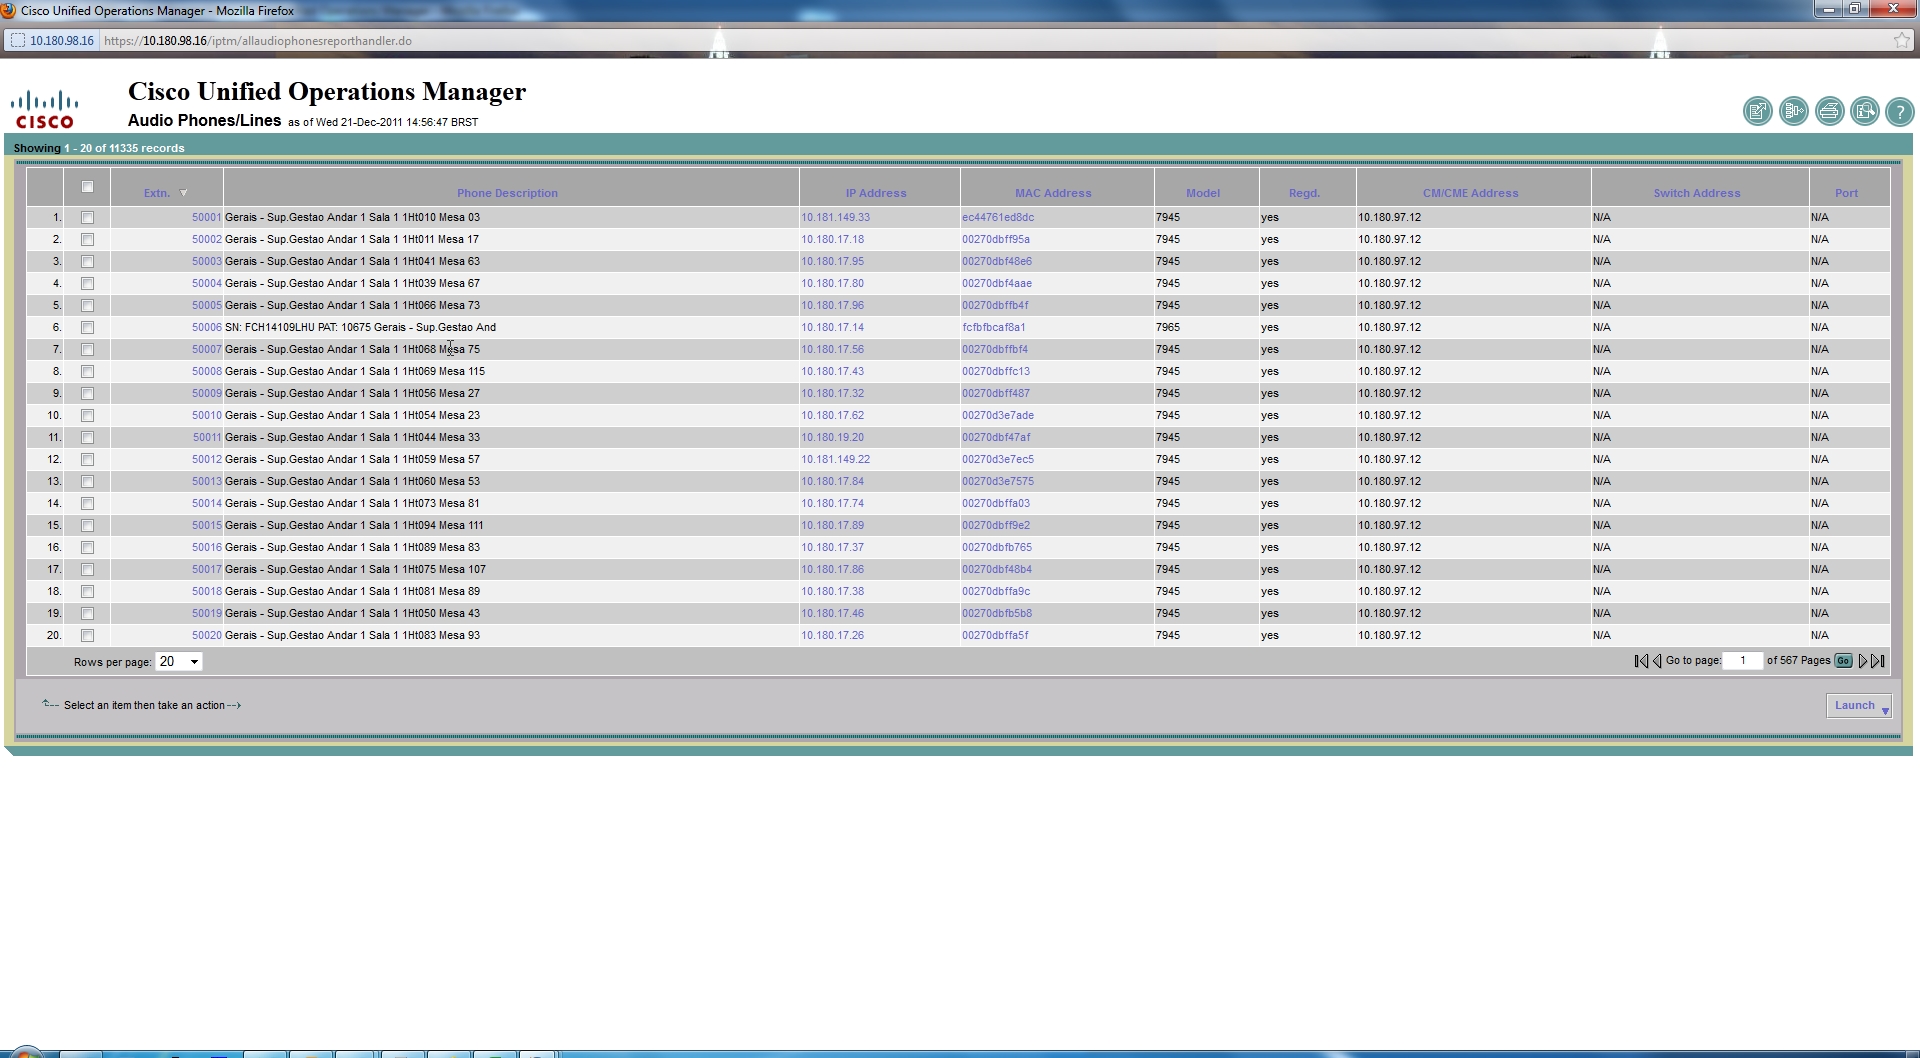Open IP address 10.181.149.22 link

[835, 459]
